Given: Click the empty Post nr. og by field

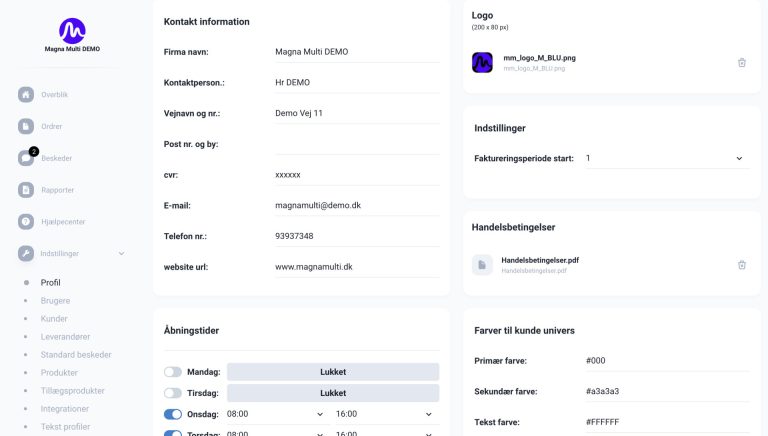Looking at the screenshot, I should coord(357,144).
